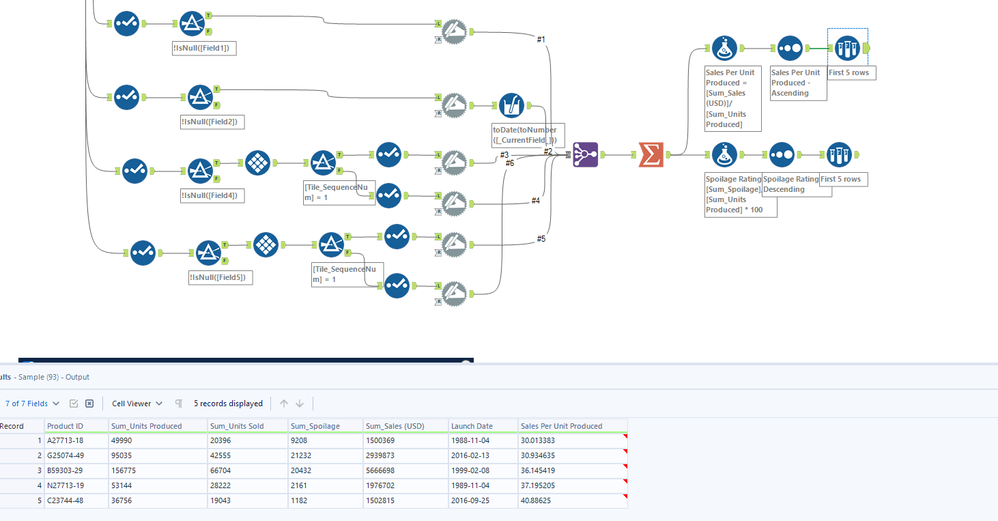Click the Launch Date cell 1988-11-04

point(482,440)
